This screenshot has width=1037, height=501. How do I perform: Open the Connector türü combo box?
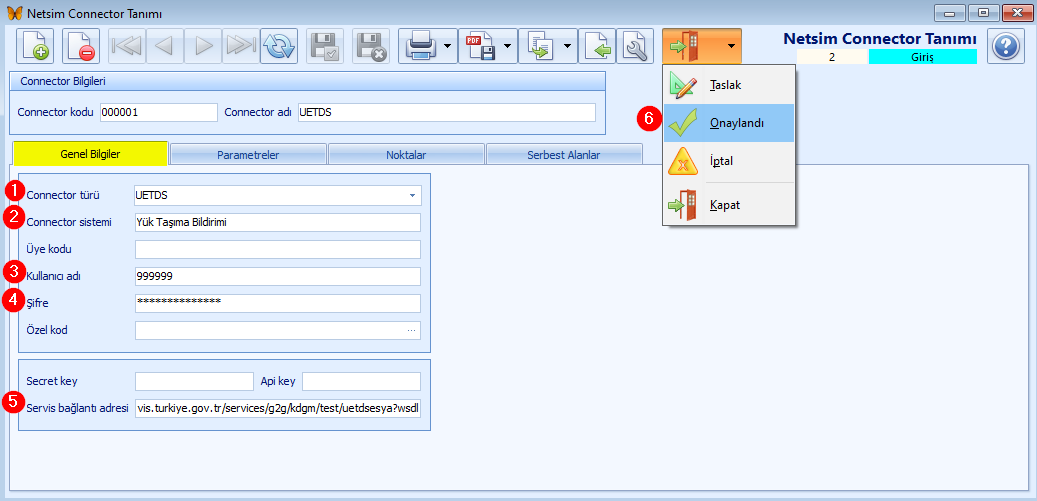point(412,195)
